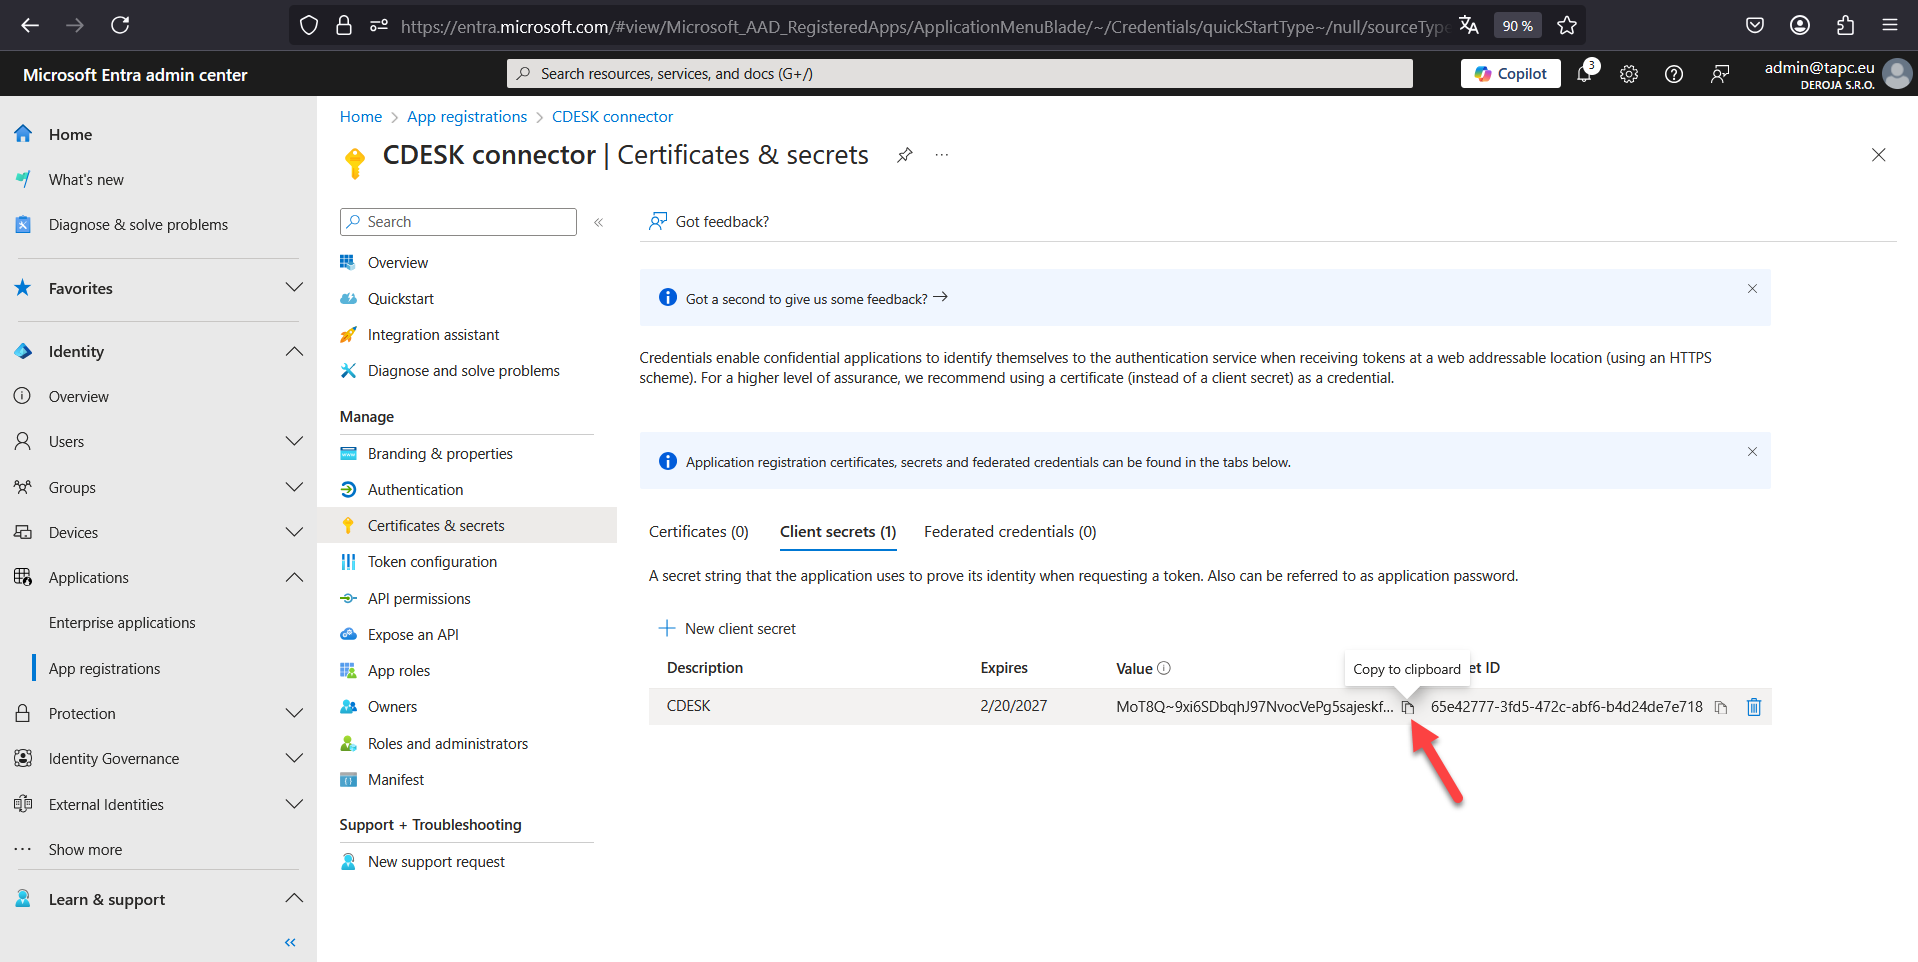Follow App registrations breadcrumb link
This screenshot has width=1918, height=962.
coord(467,117)
